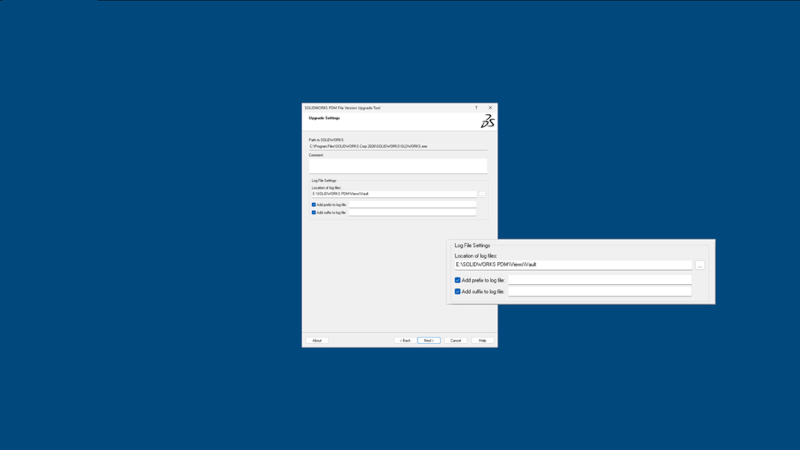
Task: Click the question mark help icon in title bar
Action: click(476, 107)
